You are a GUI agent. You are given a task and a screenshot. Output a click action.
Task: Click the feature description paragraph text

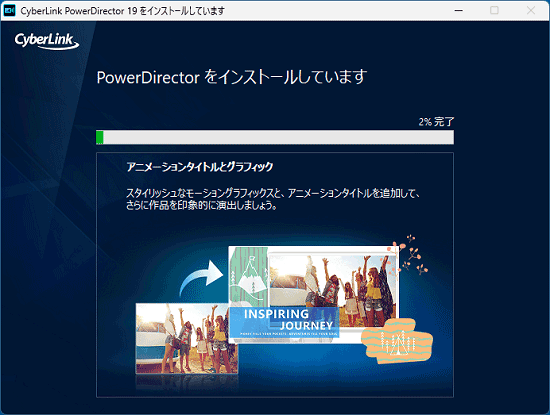[x=273, y=199]
